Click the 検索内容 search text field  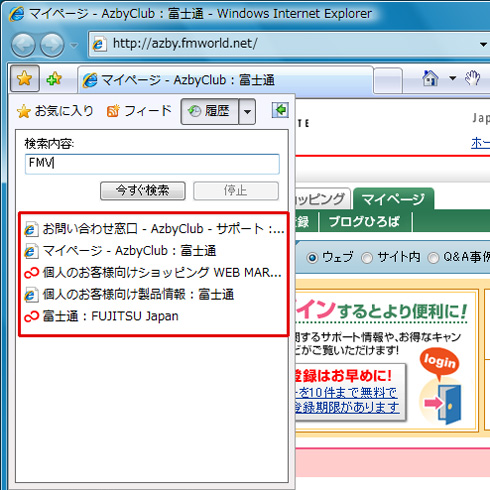pyautogui.click(x=152, y=164)
